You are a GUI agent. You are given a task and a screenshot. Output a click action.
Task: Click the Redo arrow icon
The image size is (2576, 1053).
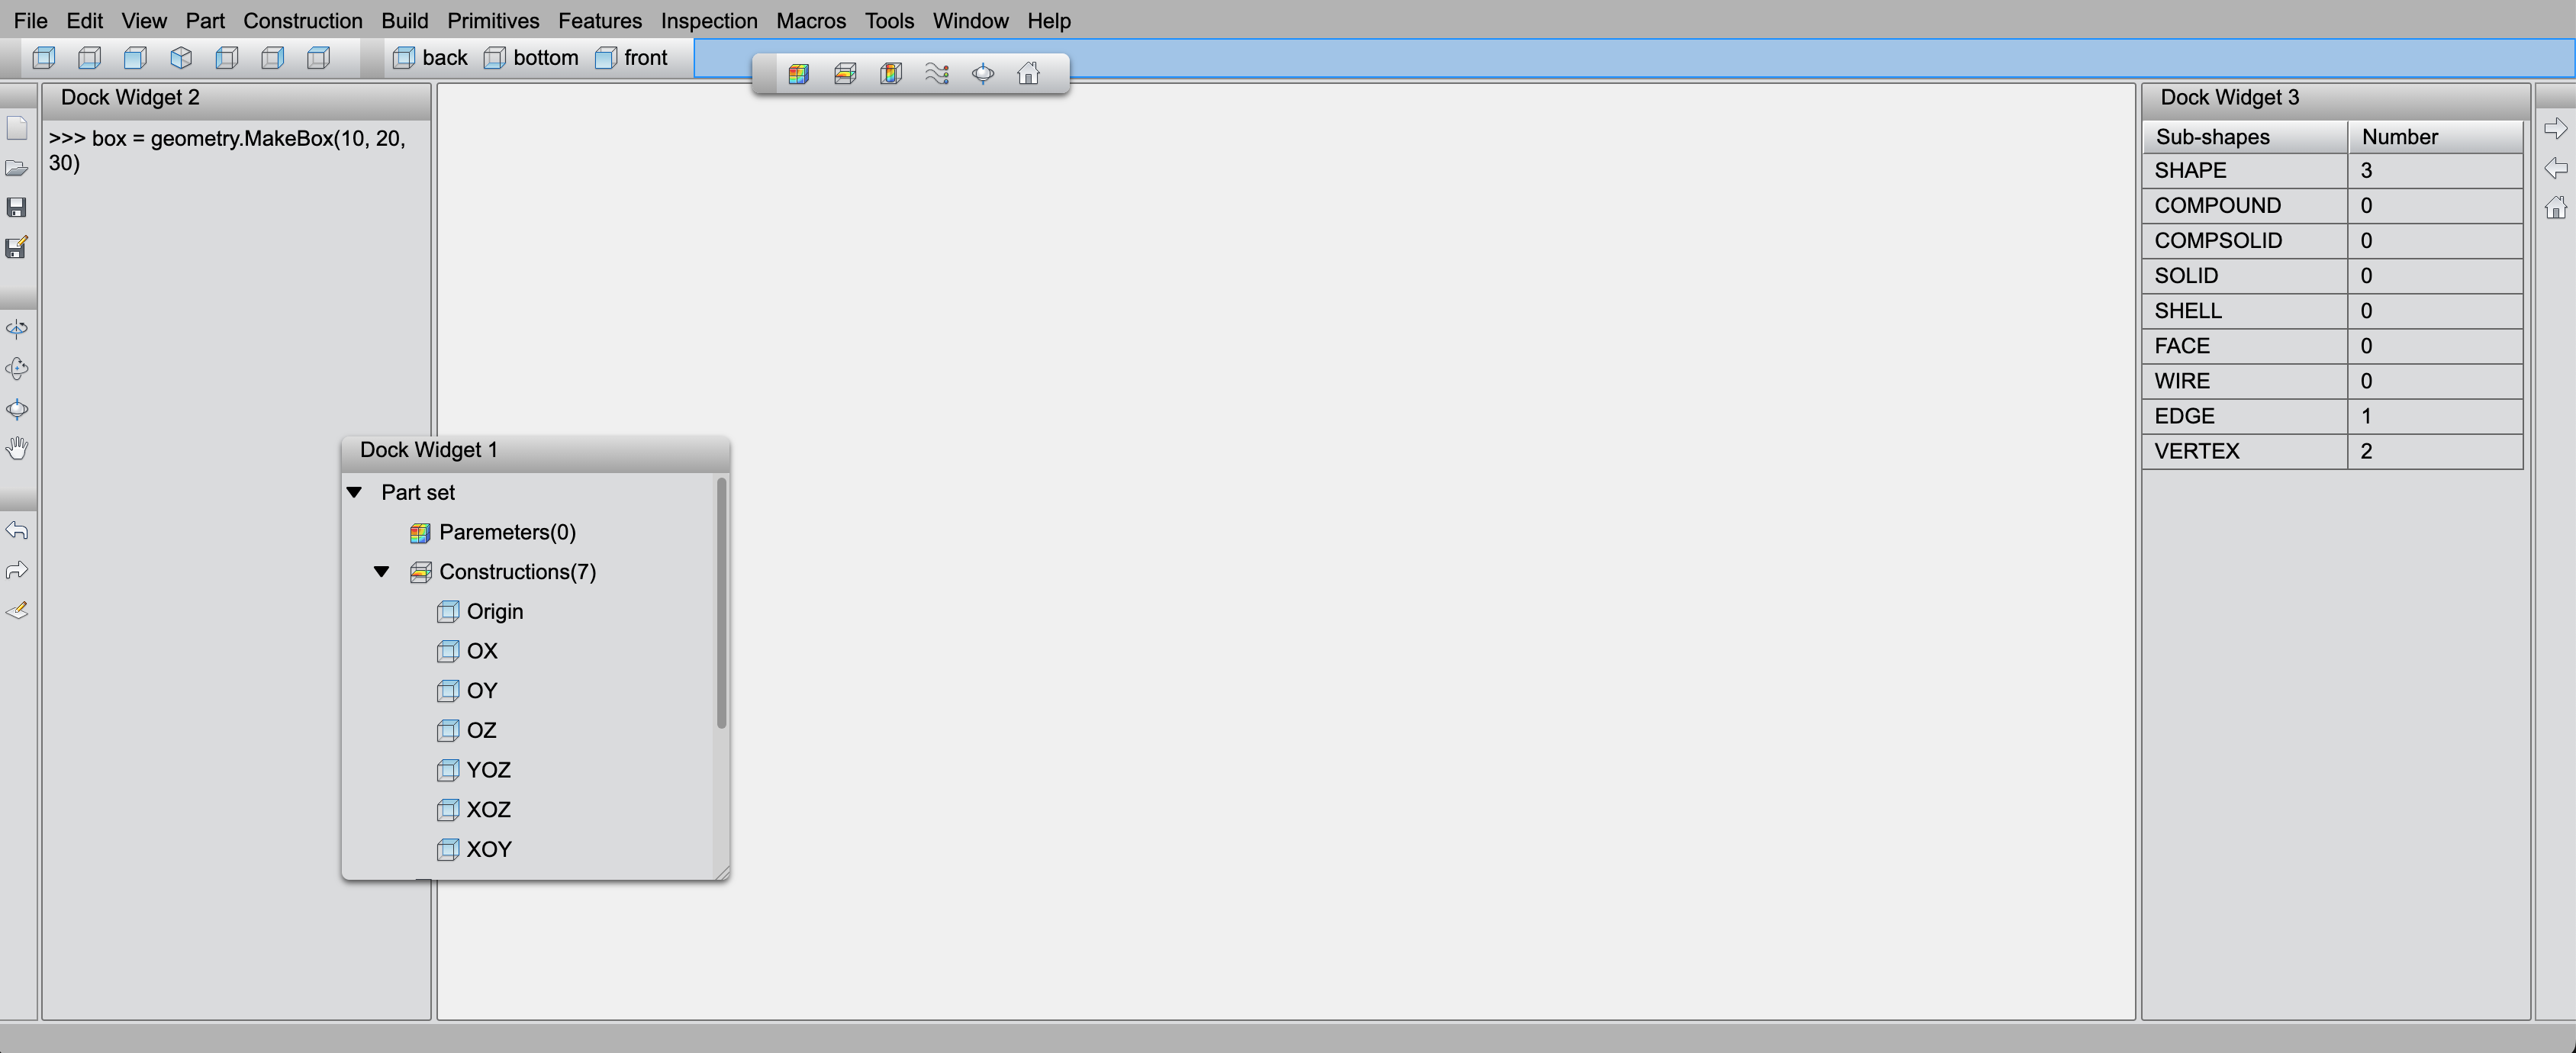coord(17,570)
